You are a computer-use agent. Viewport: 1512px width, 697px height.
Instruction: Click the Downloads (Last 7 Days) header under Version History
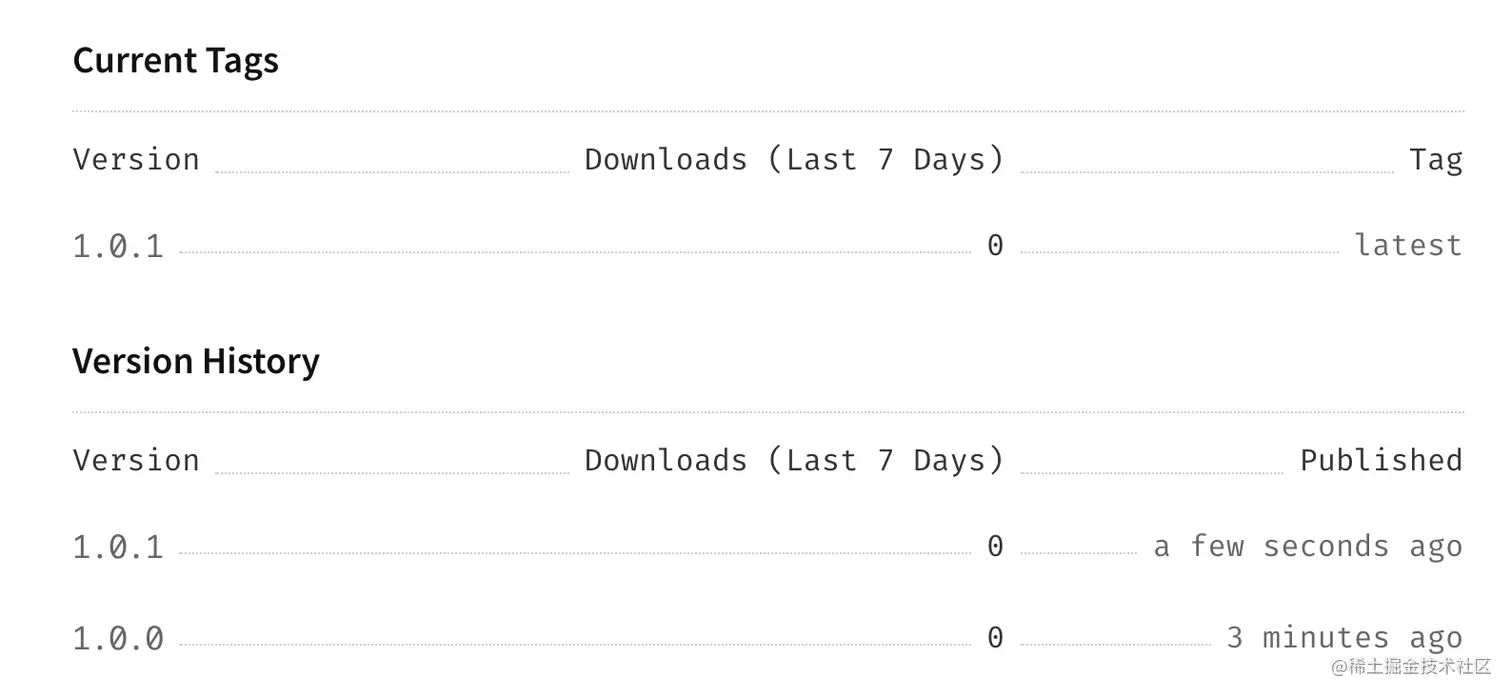pos(794,461)
